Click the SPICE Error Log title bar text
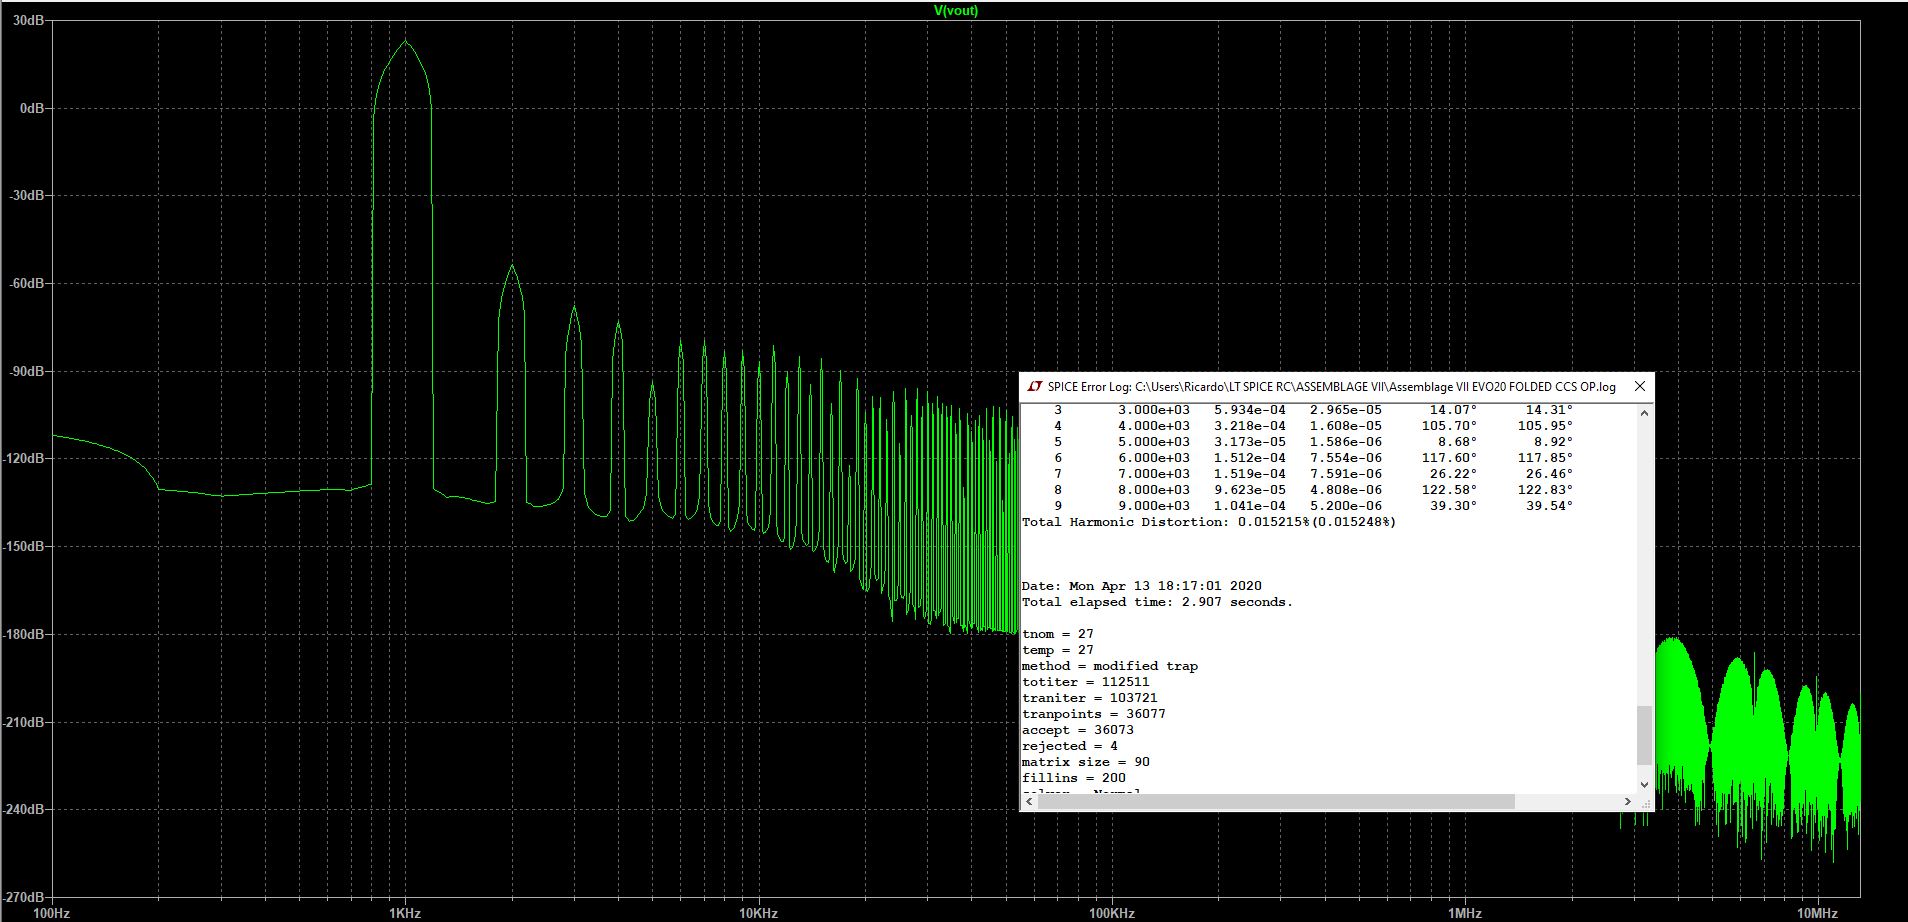The height and width of the screenshot is (922, 1908). [1331, 387]
